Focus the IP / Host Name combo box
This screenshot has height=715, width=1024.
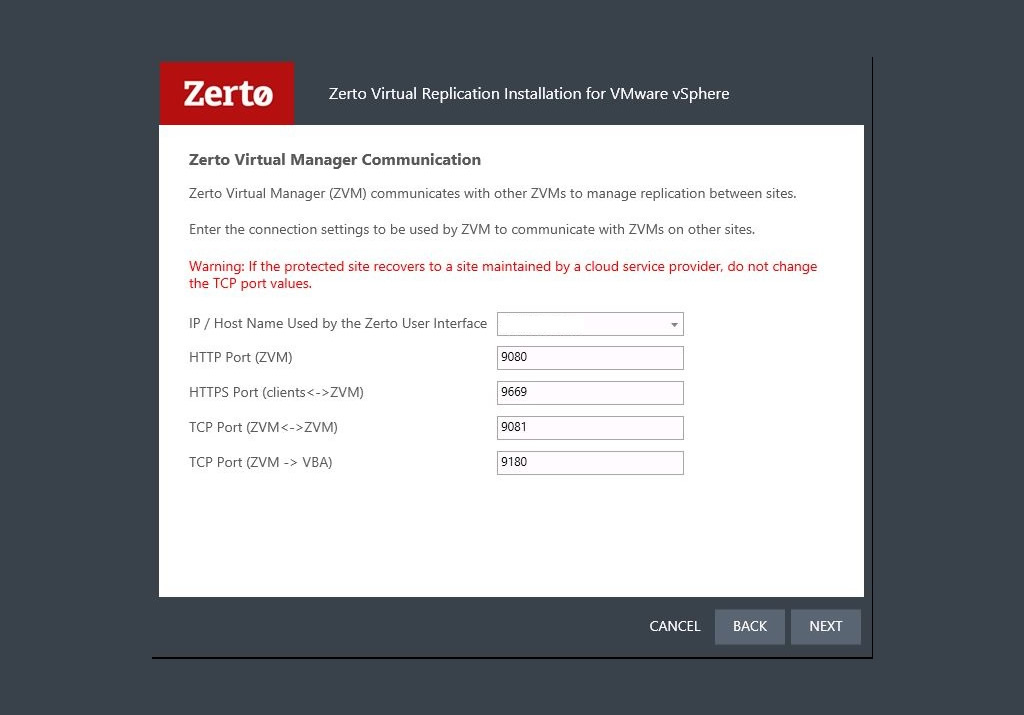click(590, 324)
